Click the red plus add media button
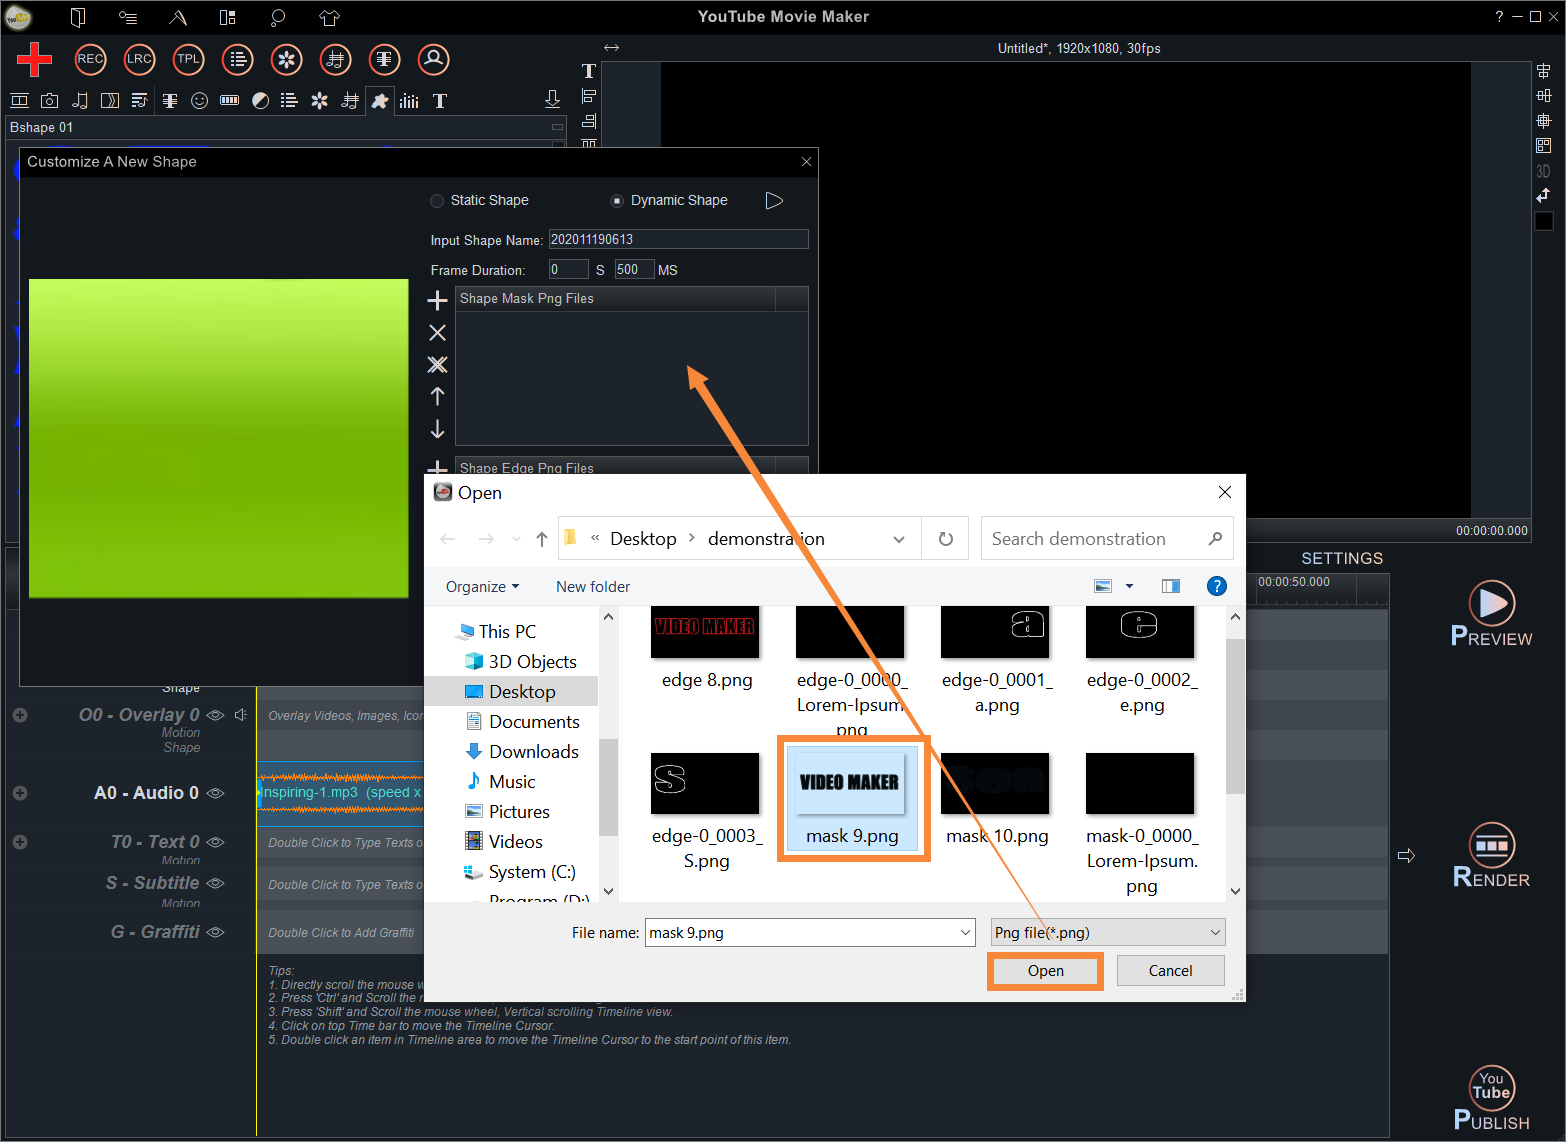The height and width of the screenshot is (1142, 1566). pos(34,60)
